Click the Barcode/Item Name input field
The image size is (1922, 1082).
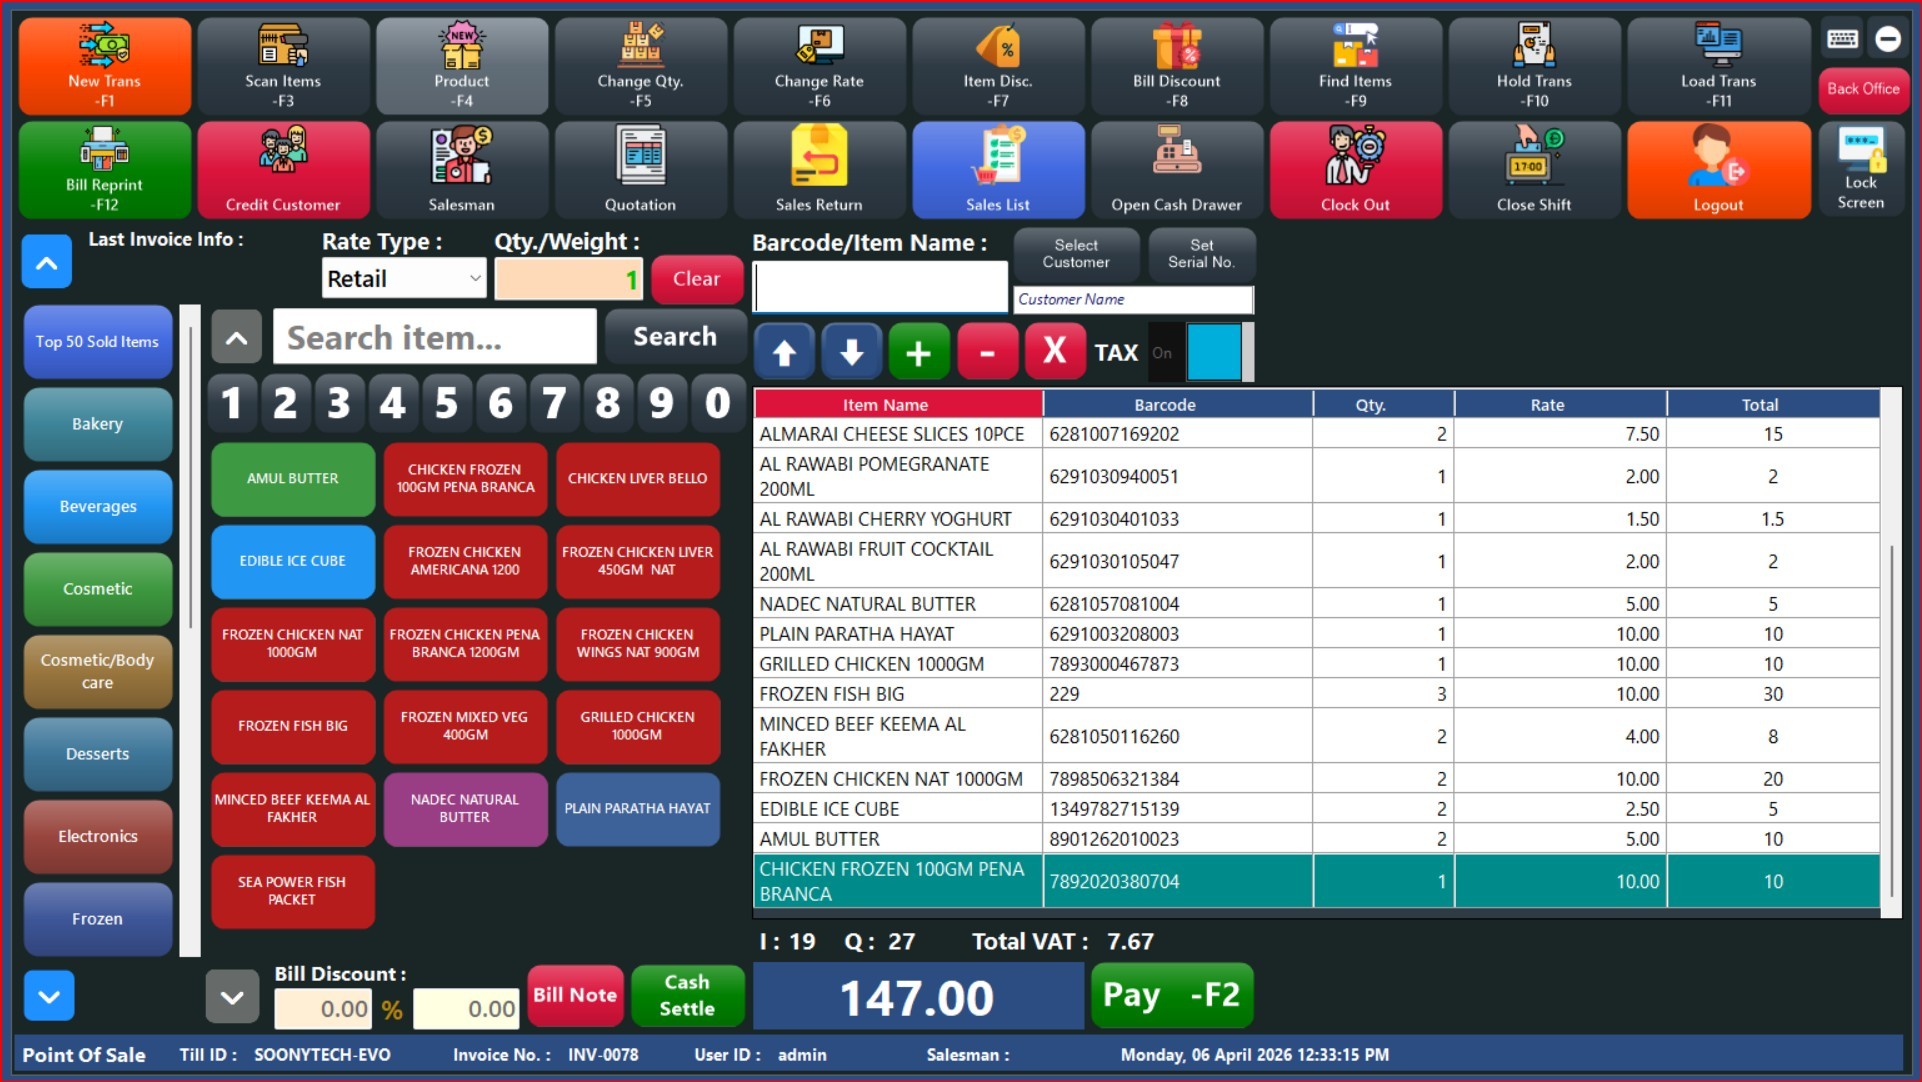(880, 288)
